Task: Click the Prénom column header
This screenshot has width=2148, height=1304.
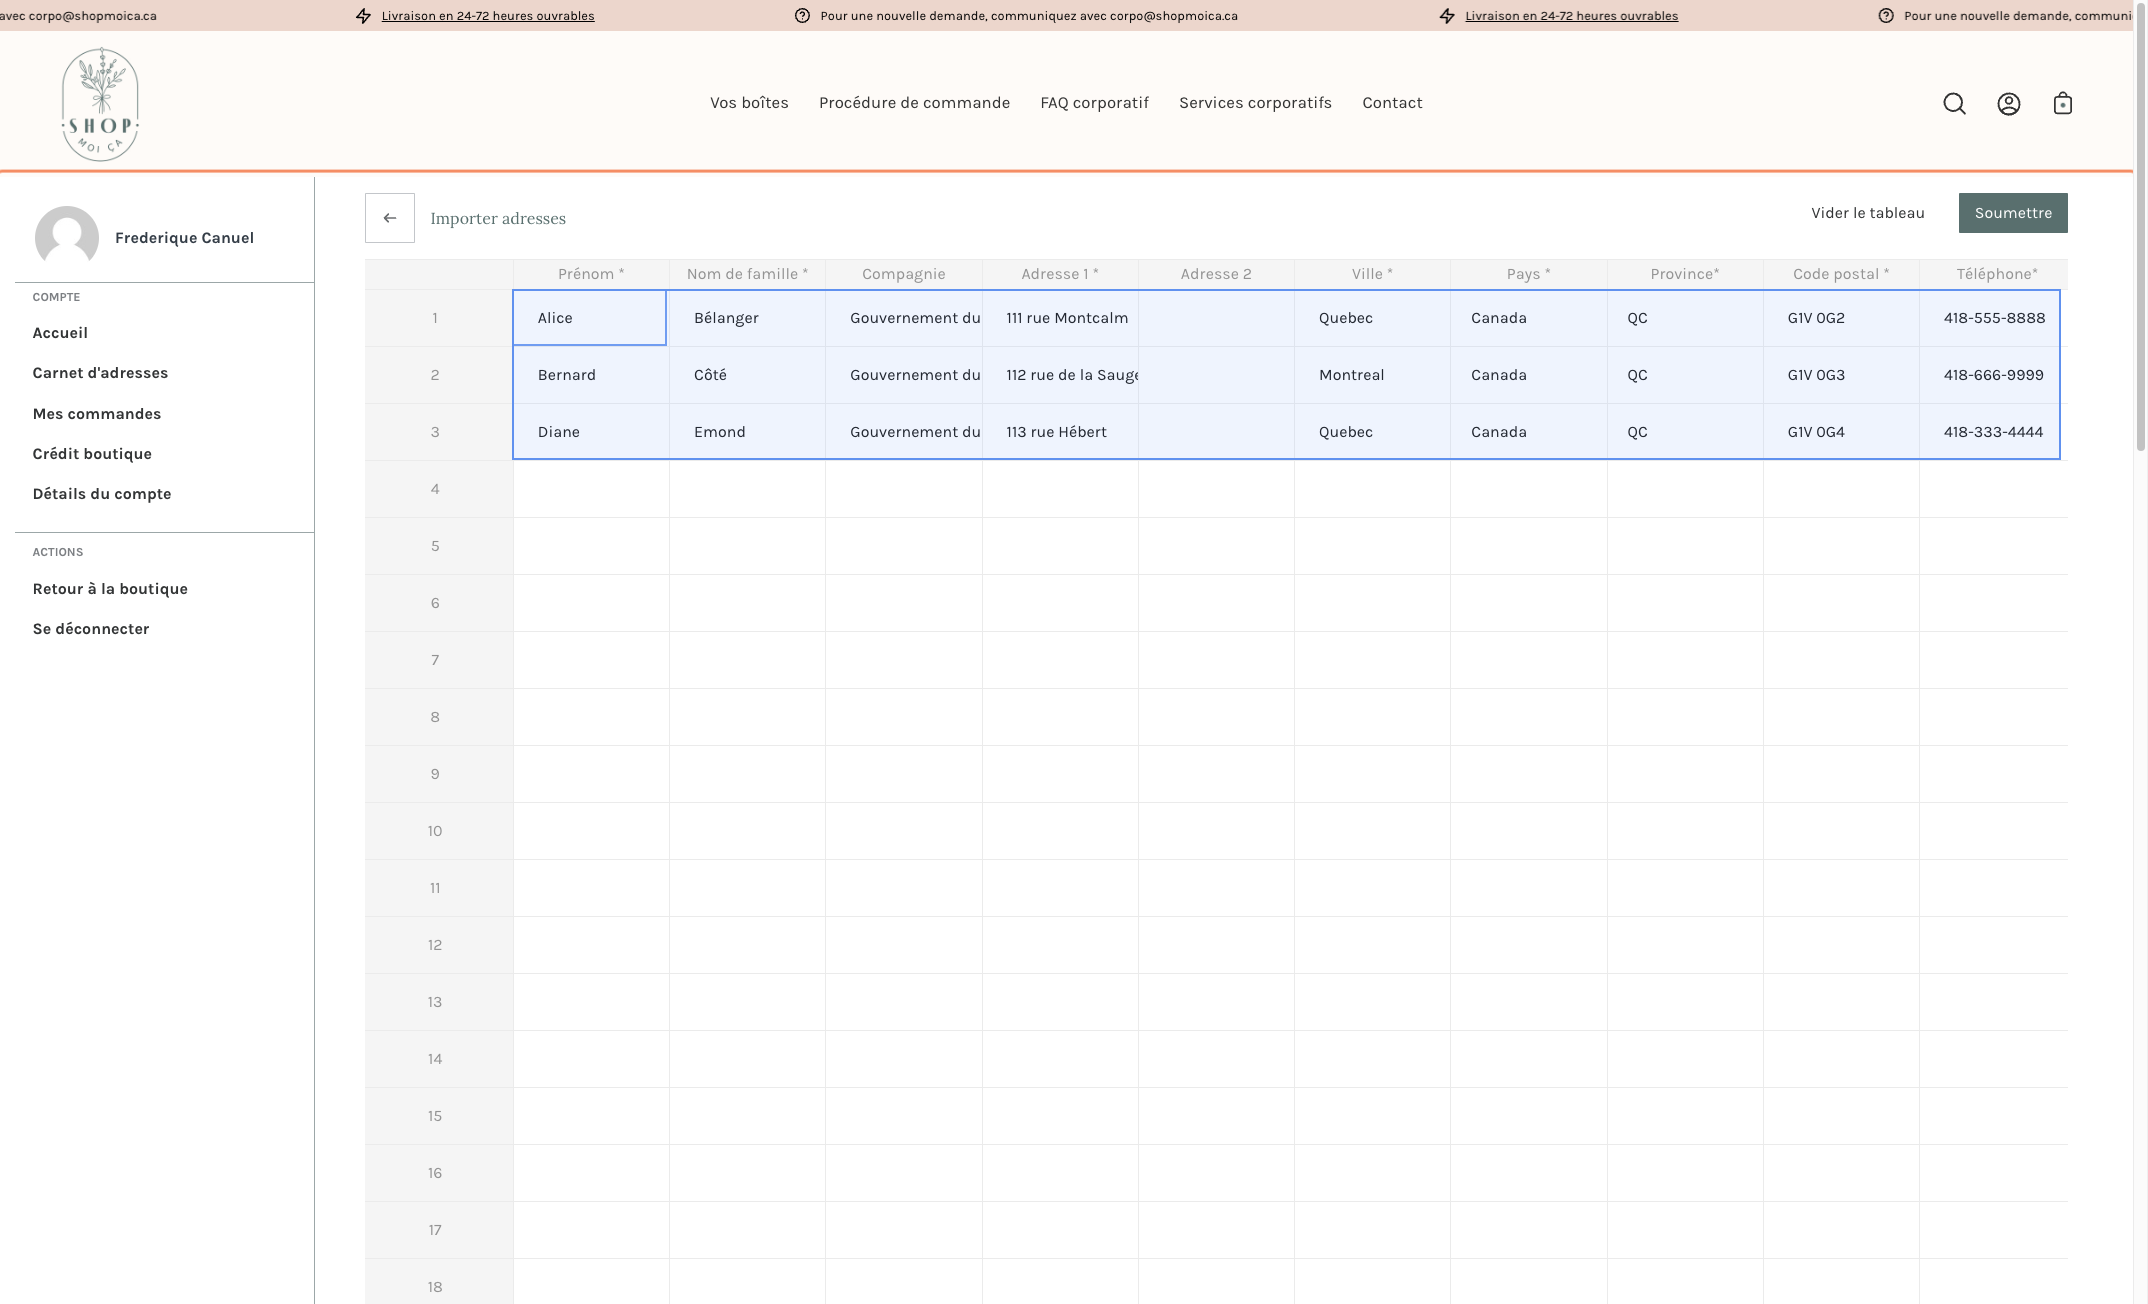Action: 591,274
